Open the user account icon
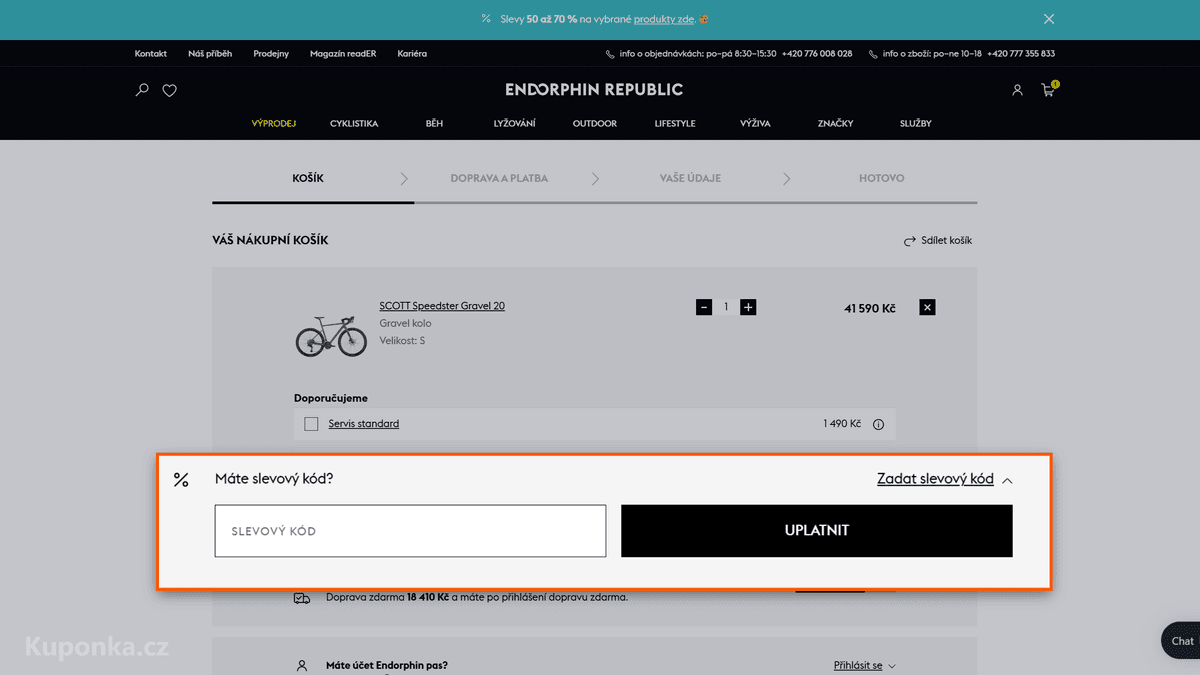This screenshot has width=1200, height=675. [1017, 90]
